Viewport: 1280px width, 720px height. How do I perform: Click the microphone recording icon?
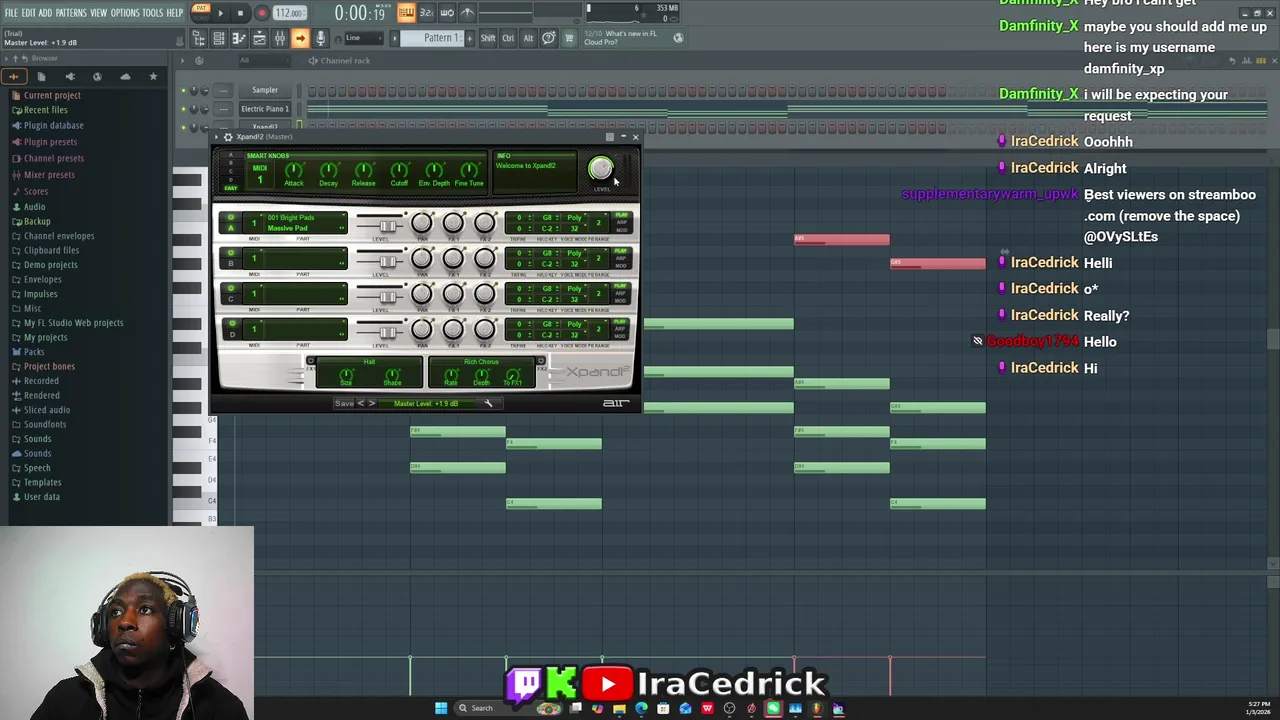[x=320, y=38]
